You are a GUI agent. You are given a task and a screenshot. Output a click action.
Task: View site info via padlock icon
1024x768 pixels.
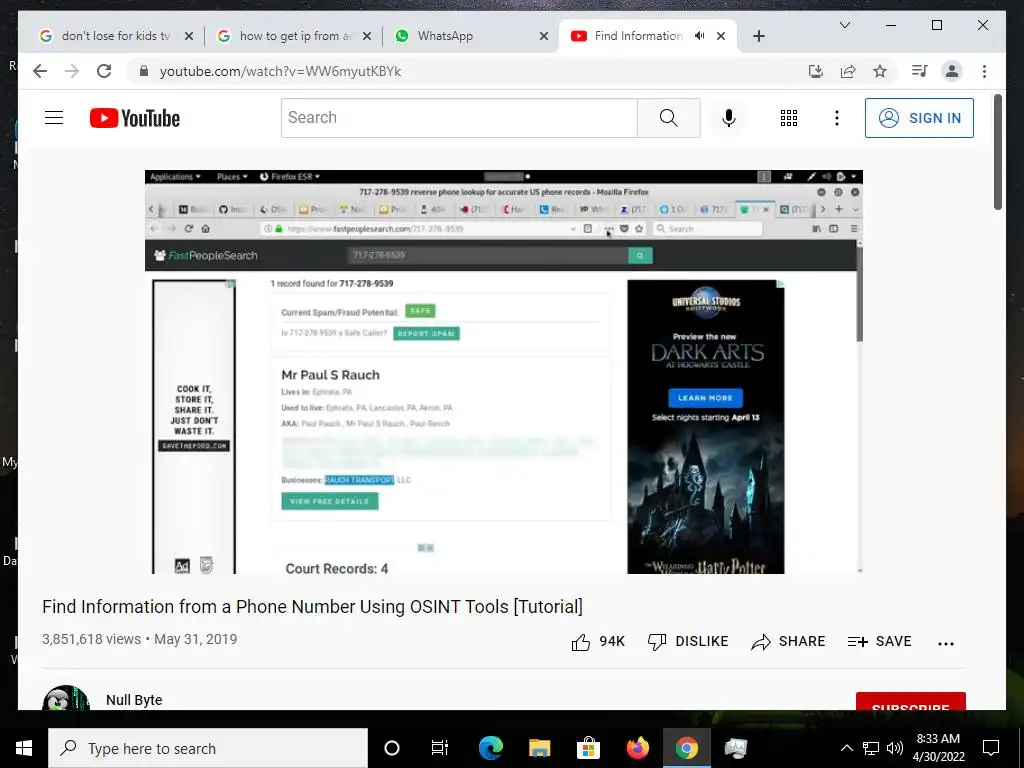click(x=144, y=71)
